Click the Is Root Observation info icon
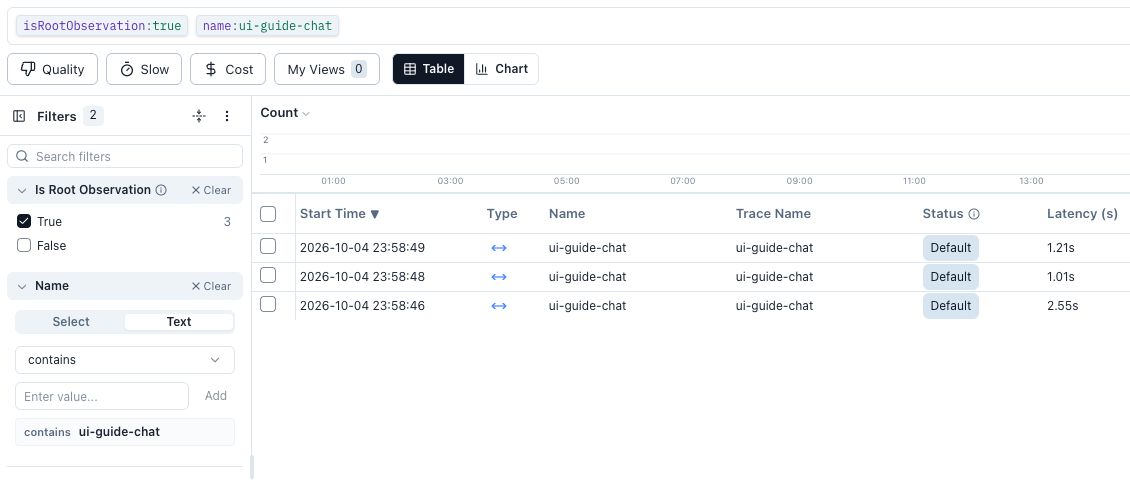1130x480 pixels. [161, 190]
